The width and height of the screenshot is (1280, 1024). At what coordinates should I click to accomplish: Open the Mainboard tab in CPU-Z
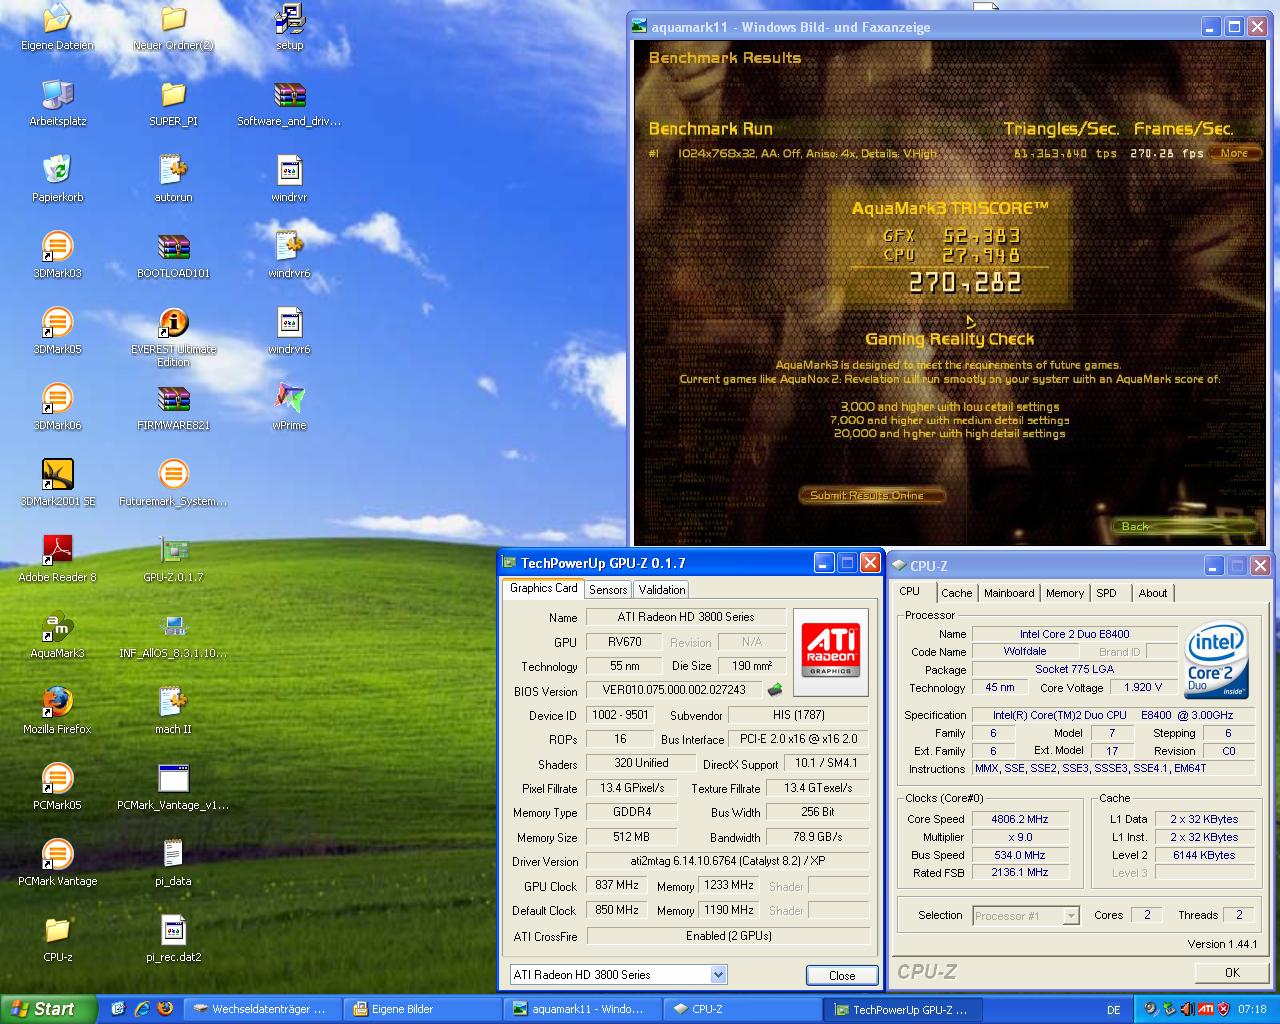[x=1009, y=593]
